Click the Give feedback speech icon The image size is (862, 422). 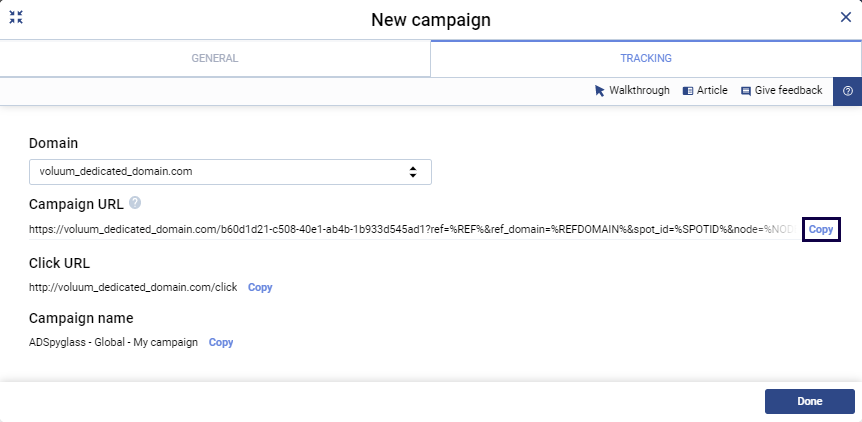tap(746, 91)
